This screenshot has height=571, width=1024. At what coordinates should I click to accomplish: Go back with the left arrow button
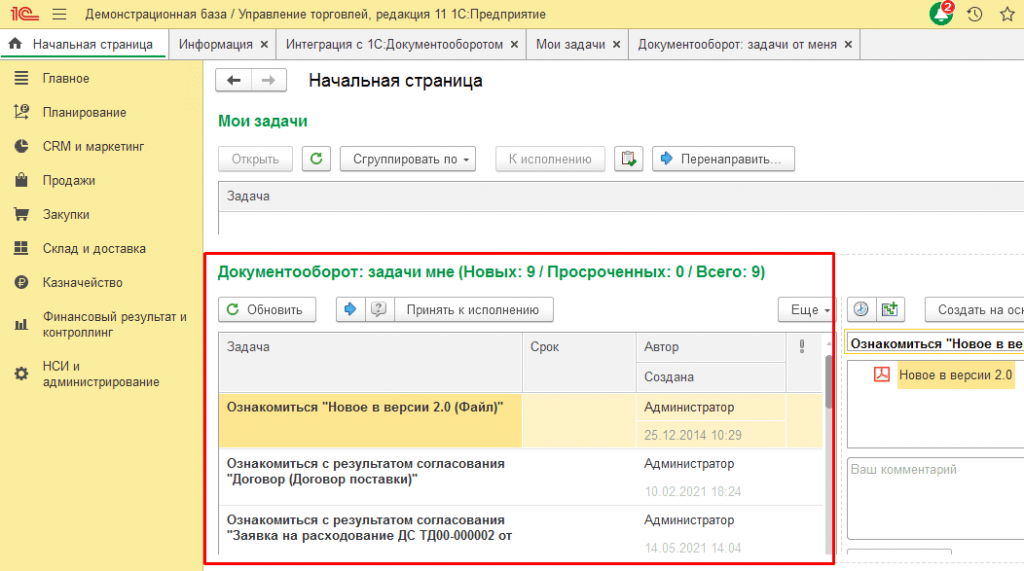tap(233, 80)
